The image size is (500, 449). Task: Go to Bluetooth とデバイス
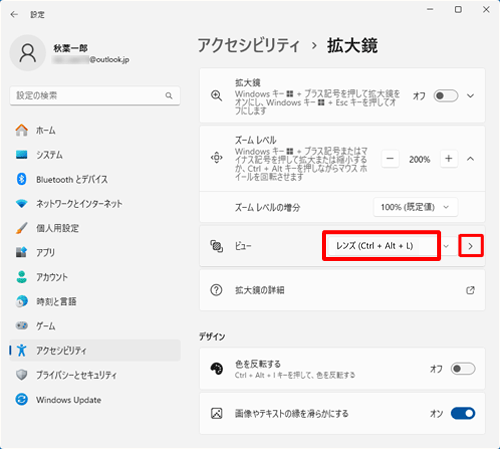(x=95, y=179)
